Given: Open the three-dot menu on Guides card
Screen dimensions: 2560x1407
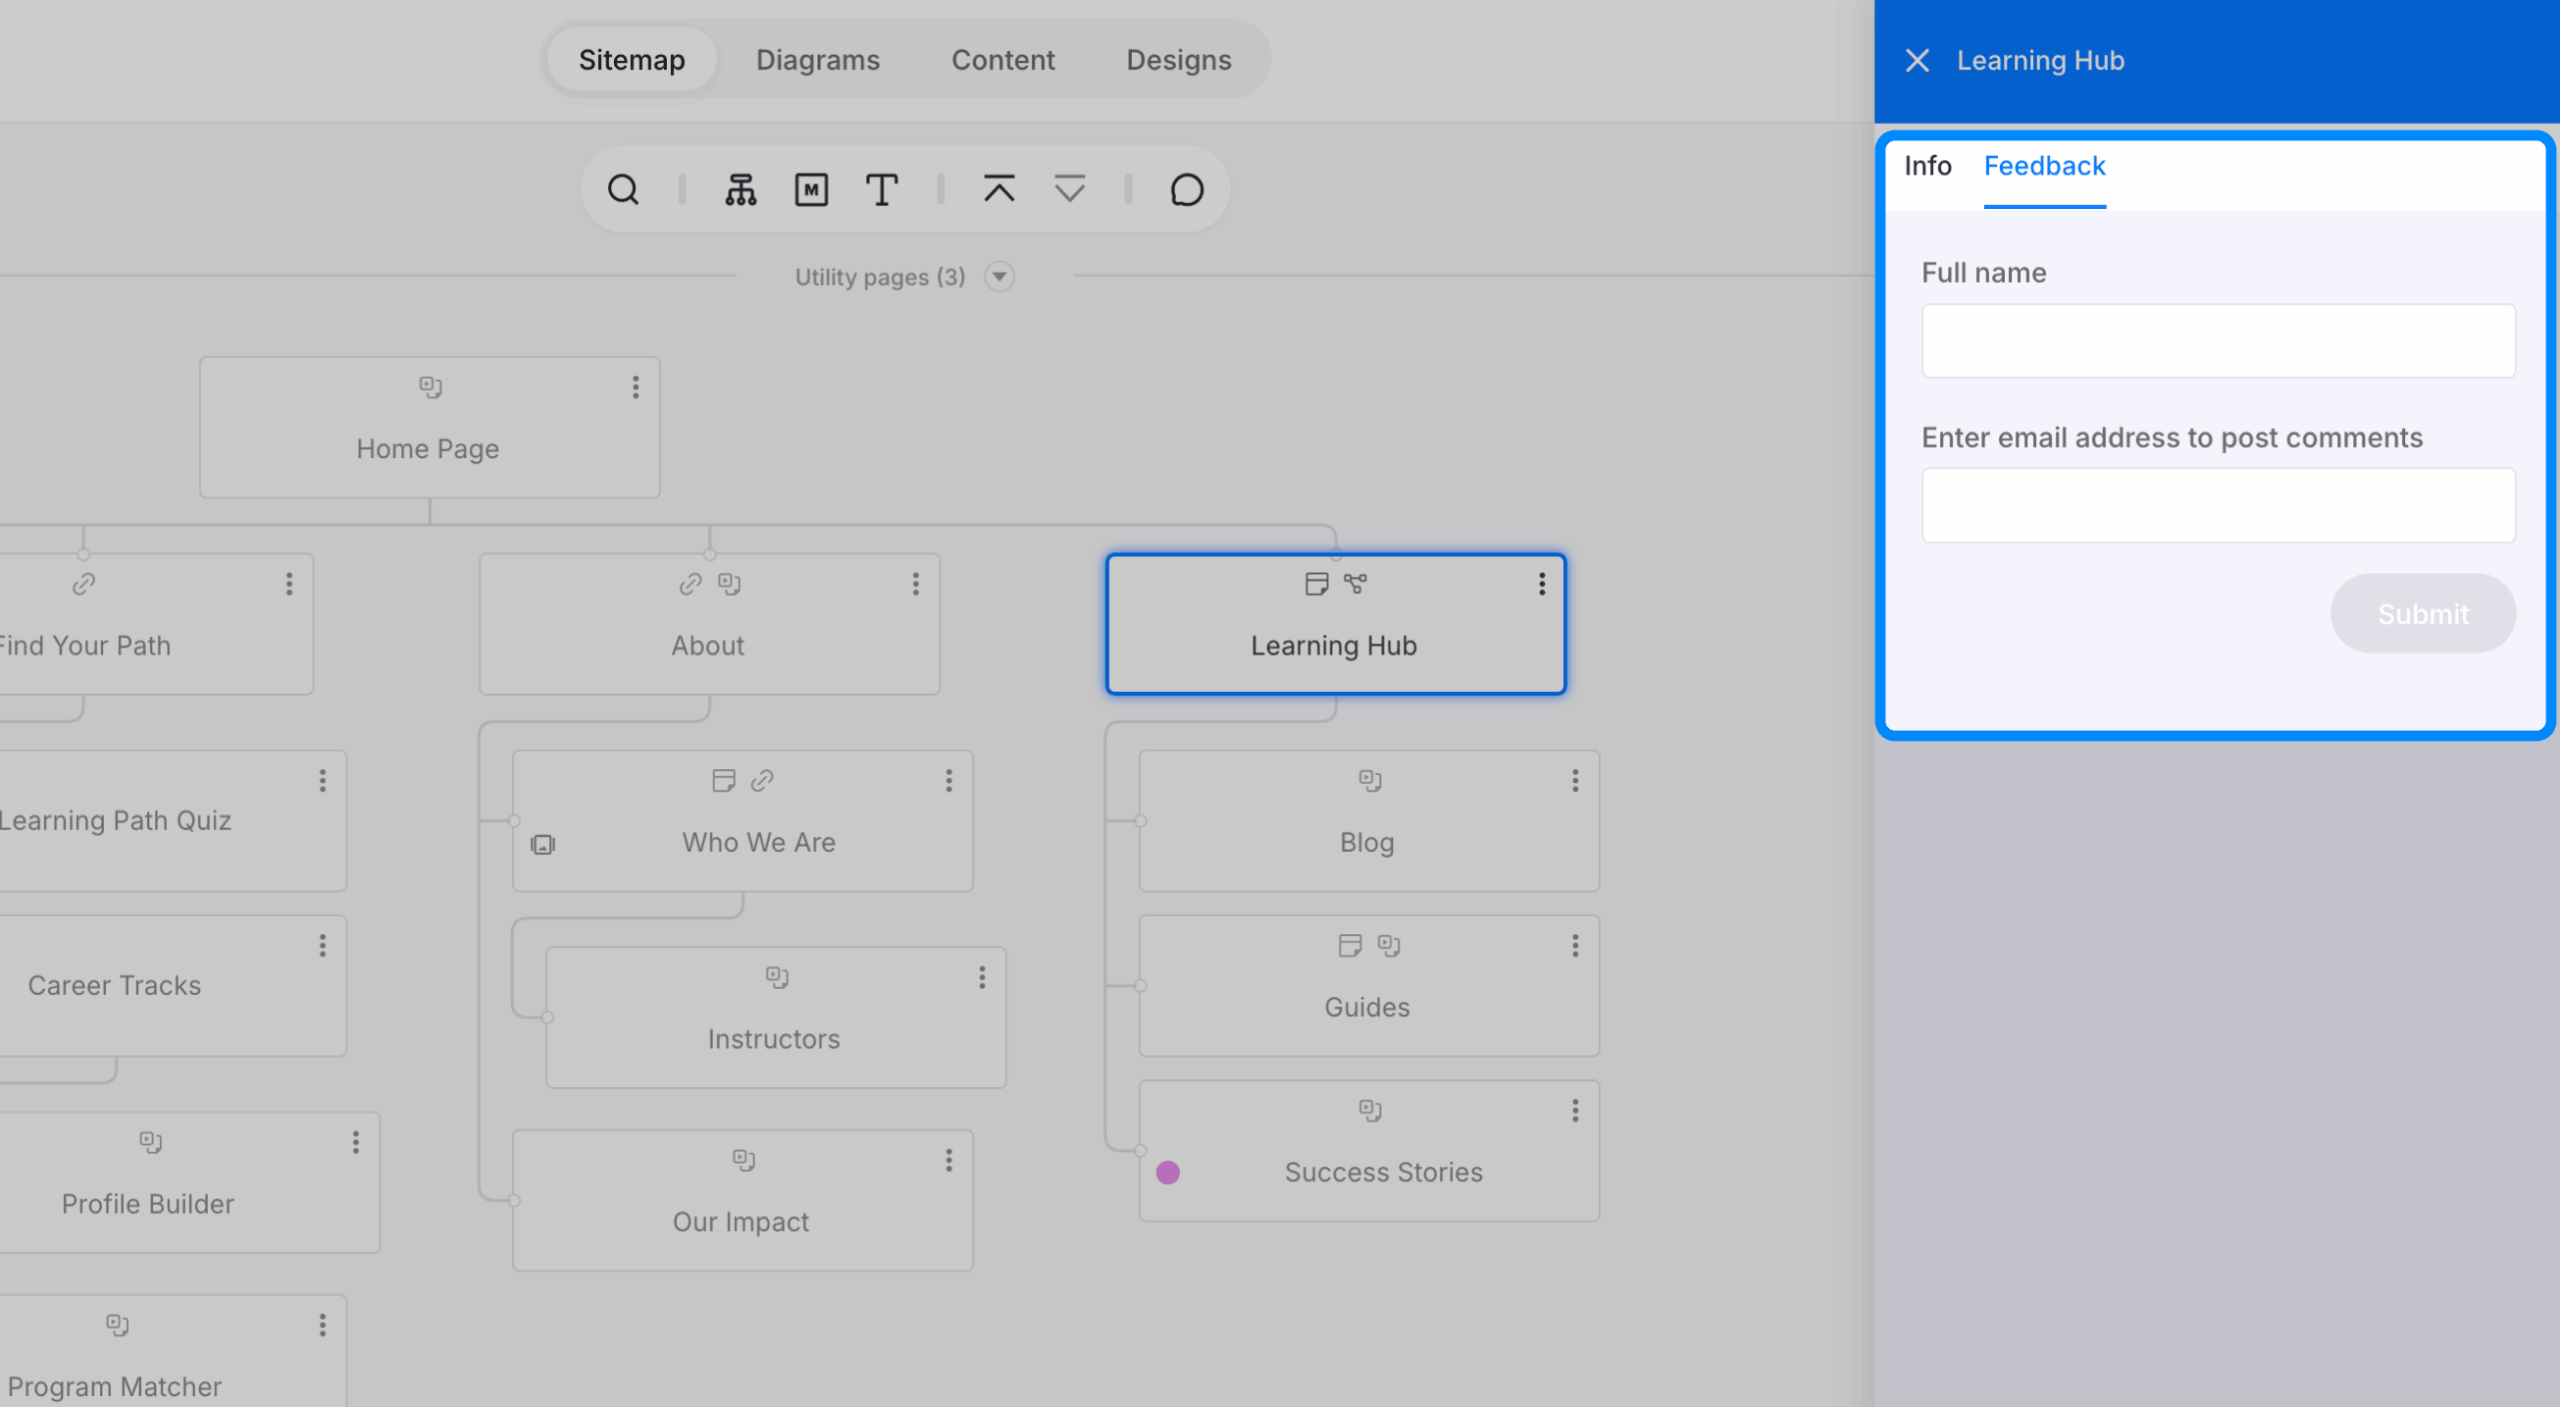Looking at the screenshot, I should [1574, 946].
